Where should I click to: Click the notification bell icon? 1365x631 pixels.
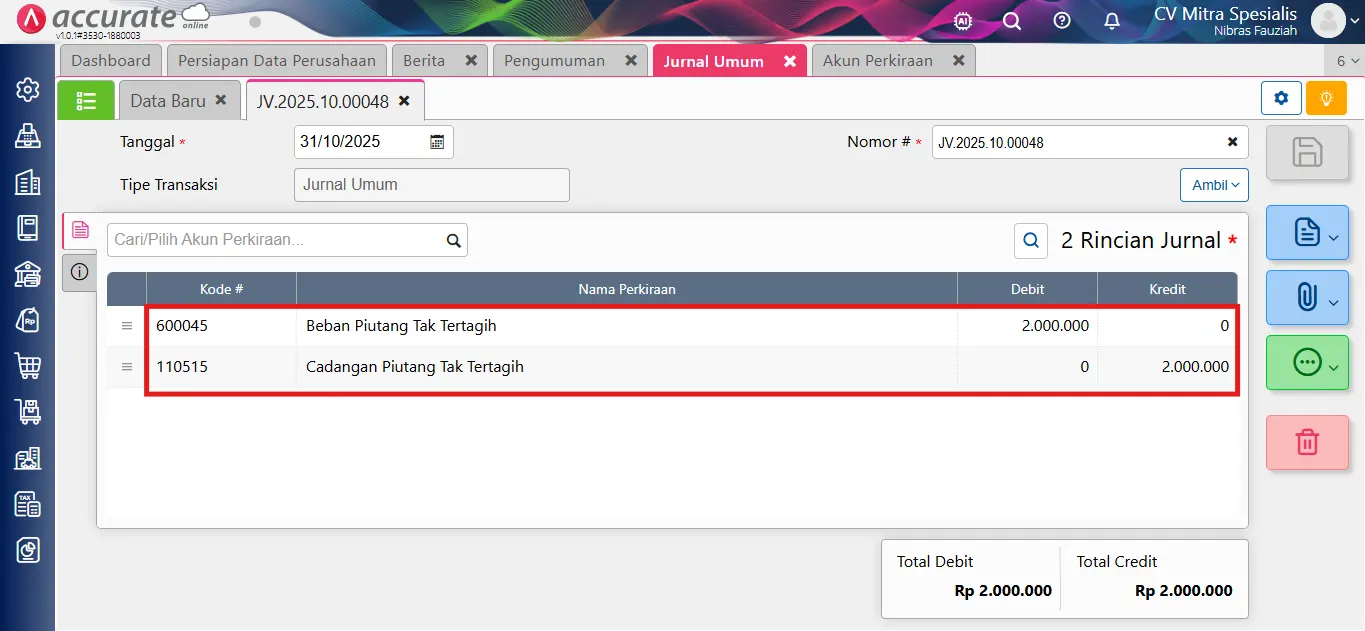point(1111,21)
